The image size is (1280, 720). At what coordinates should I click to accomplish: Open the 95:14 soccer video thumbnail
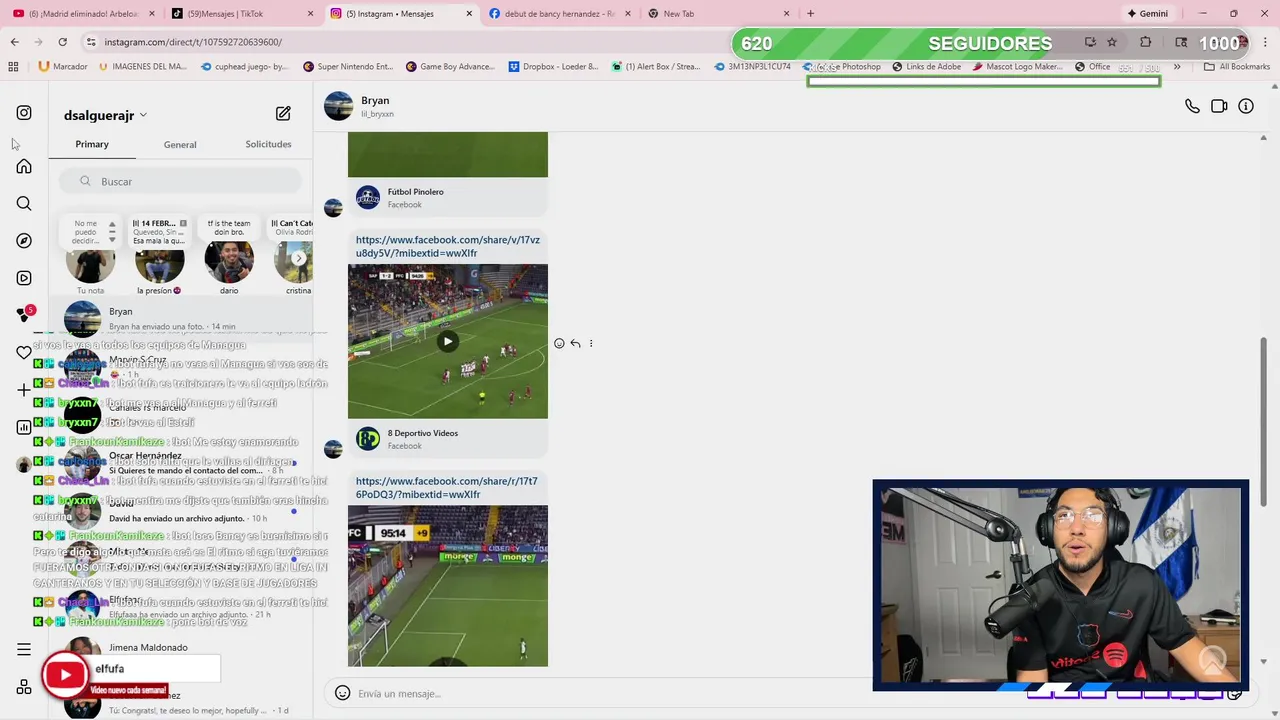point(448,586)
